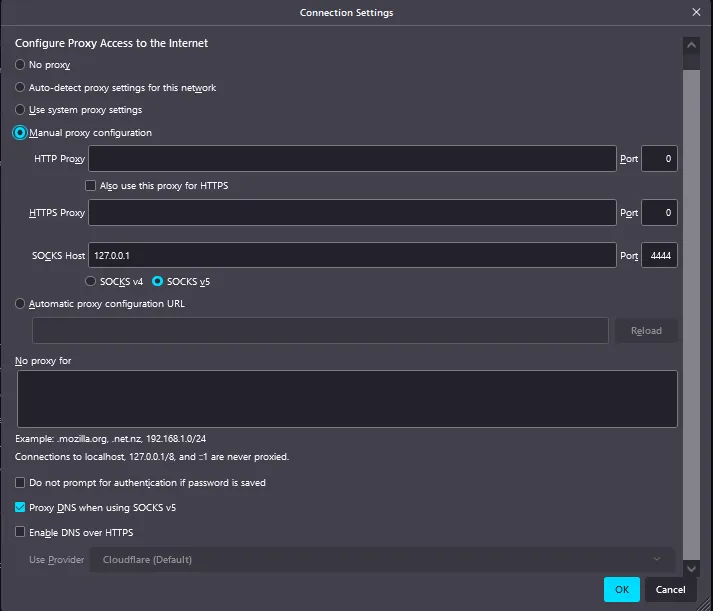Click the HTTP Proxy text field

[352, 159]
